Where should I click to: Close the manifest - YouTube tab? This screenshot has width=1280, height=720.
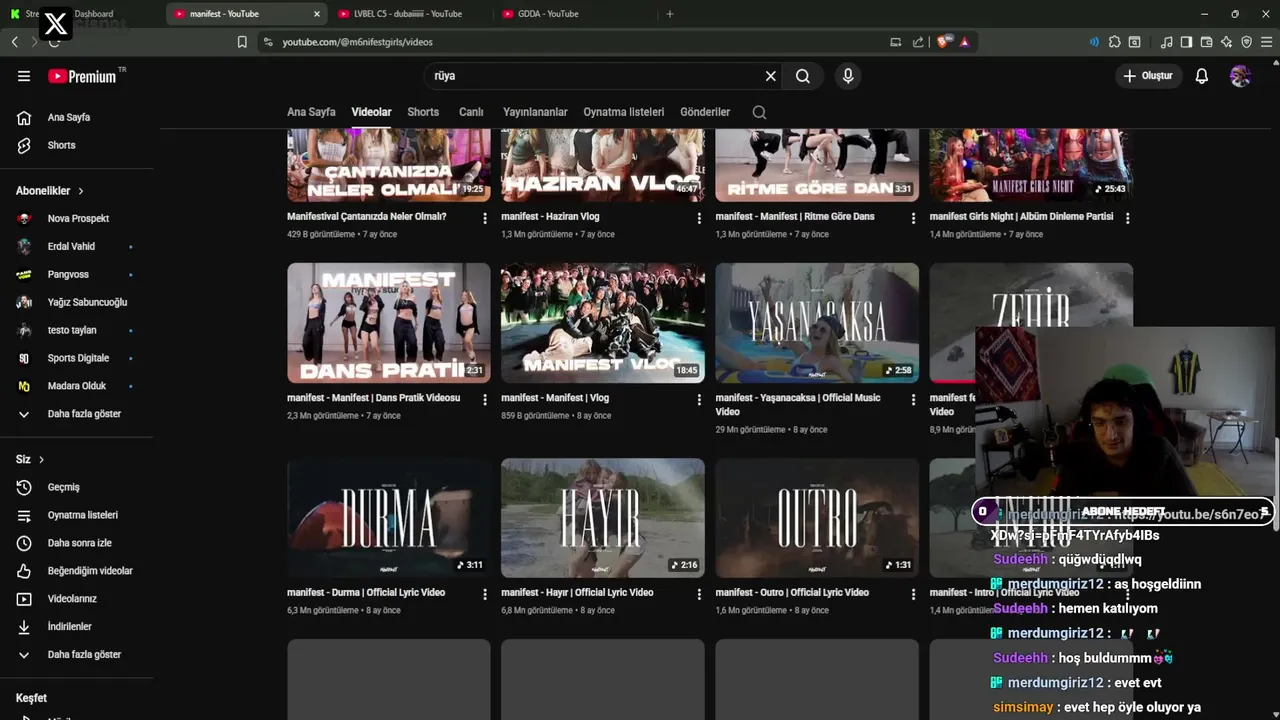point(317,14)
